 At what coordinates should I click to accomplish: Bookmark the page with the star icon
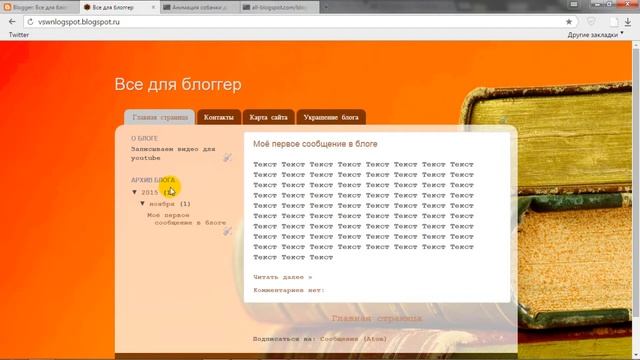pyautogui.click(x=569, y=22)
